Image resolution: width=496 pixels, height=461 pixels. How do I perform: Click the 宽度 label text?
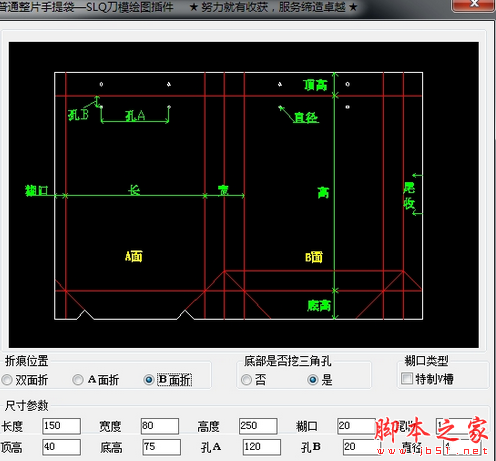[x=110, y=426]
